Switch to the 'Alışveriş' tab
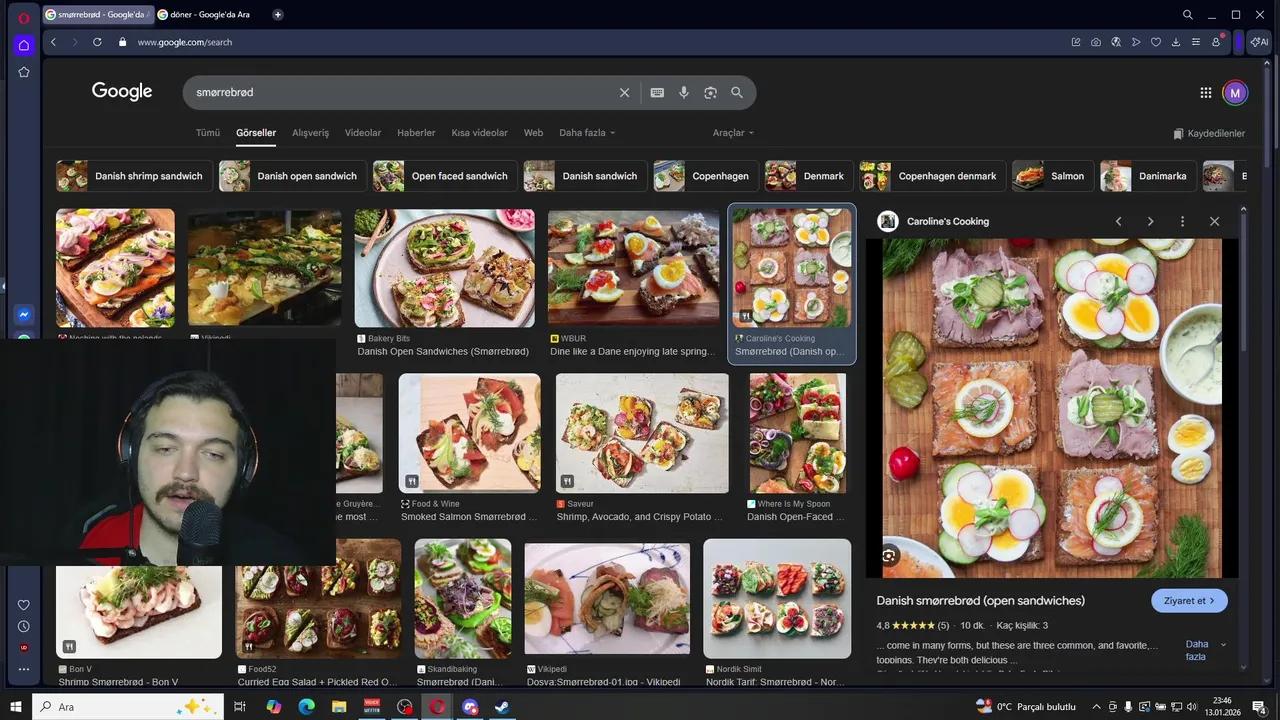Viewport: 1280px width, 720px height. coord(310,133)
